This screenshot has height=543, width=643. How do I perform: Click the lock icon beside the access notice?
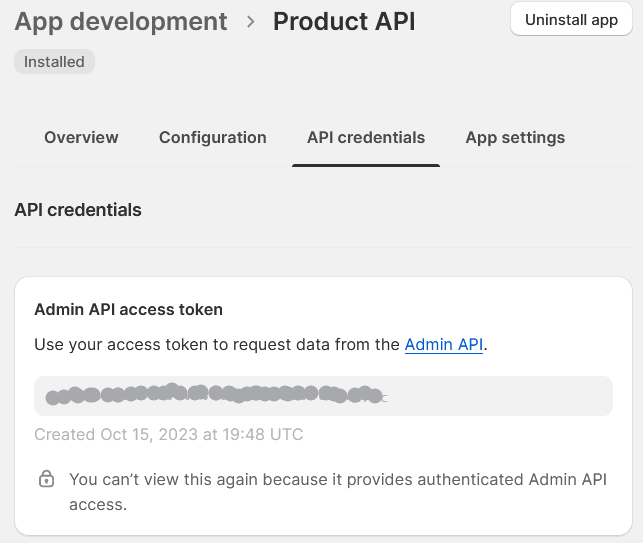coord(46,480)
